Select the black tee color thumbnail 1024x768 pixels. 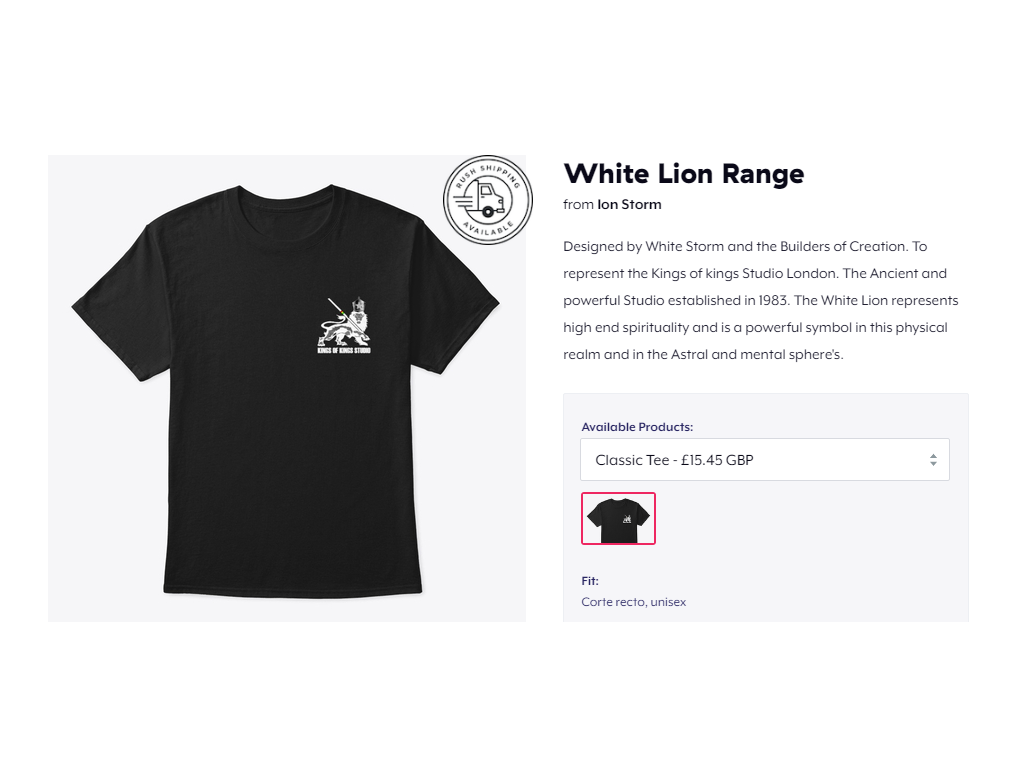618,519
